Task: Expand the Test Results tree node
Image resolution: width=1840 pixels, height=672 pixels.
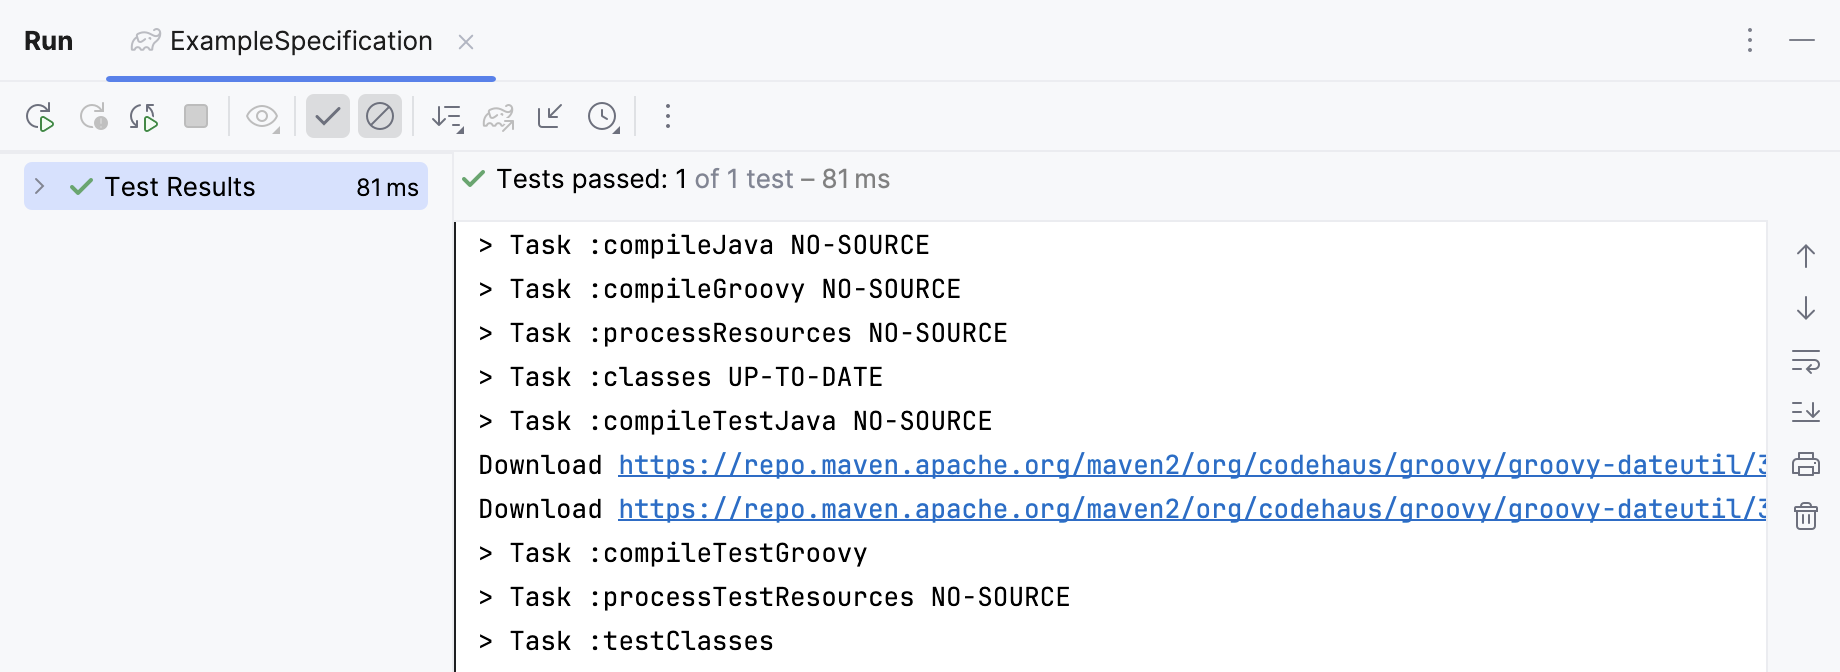Action: point(39,186)
